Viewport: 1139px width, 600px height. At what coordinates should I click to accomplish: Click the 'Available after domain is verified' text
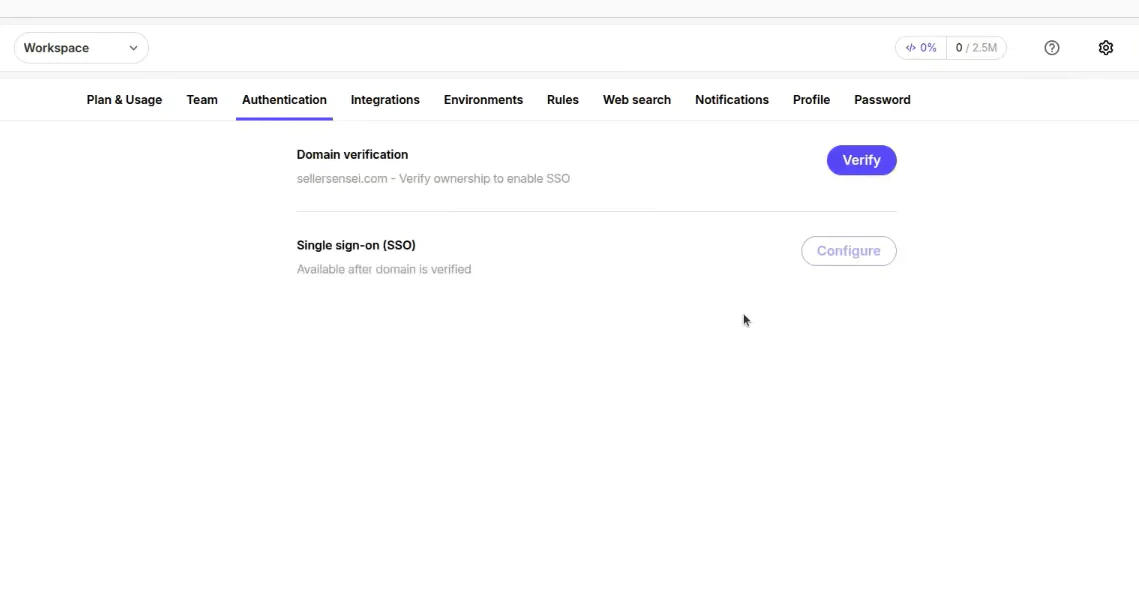click(384, 269)
